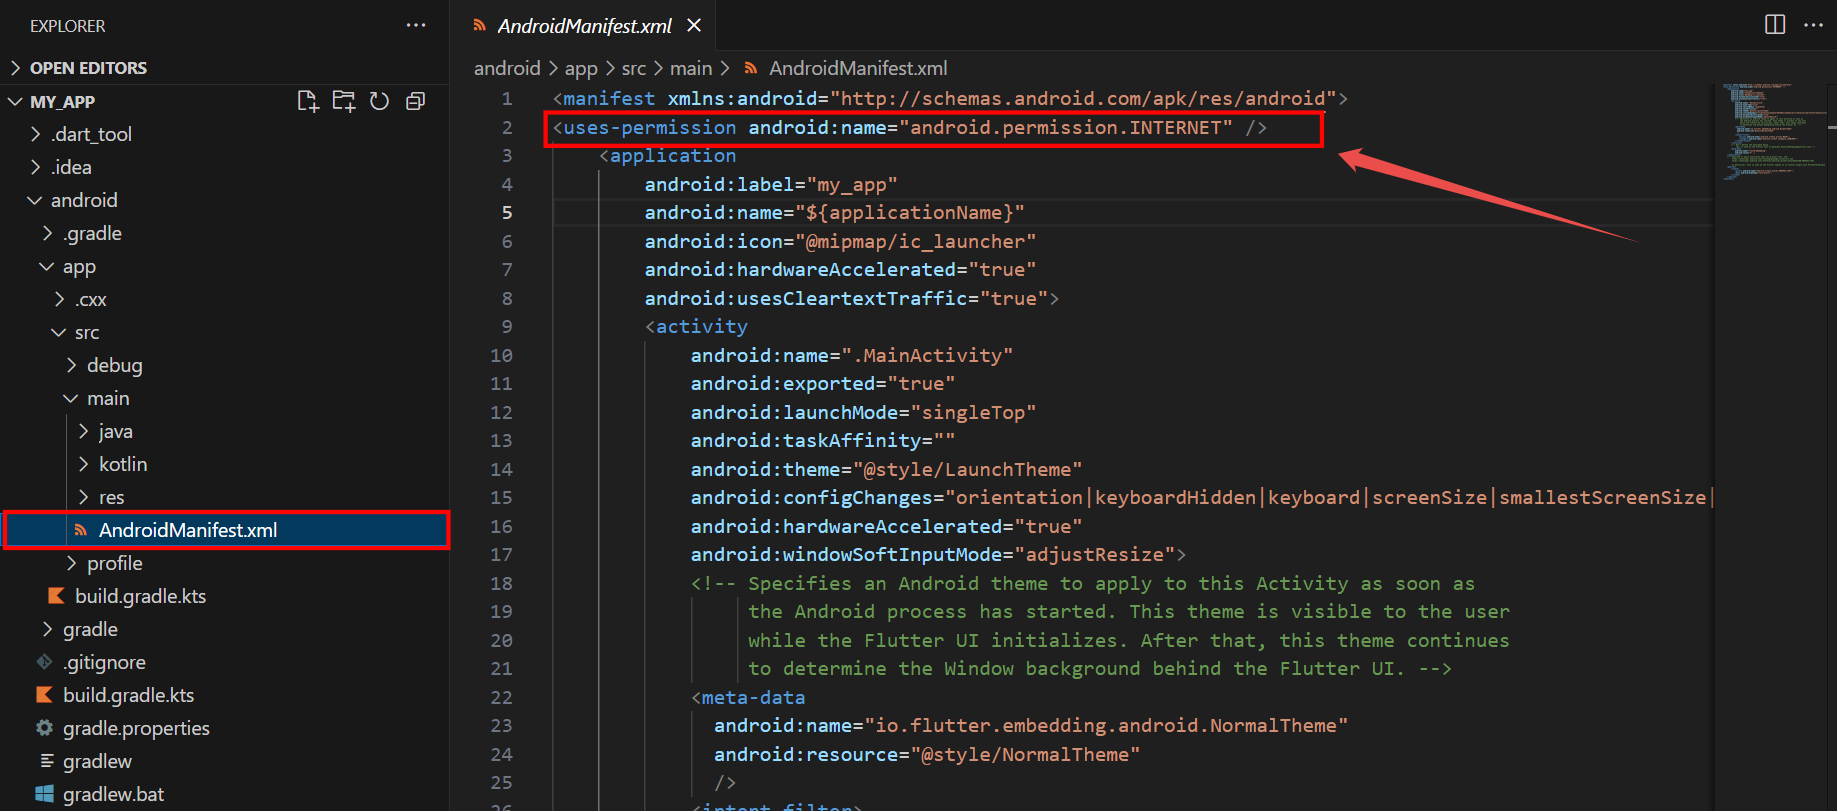
Task: Click breadcrumb 'AndroidManifest.xml' file name
Action: click(x=858, y=68)
